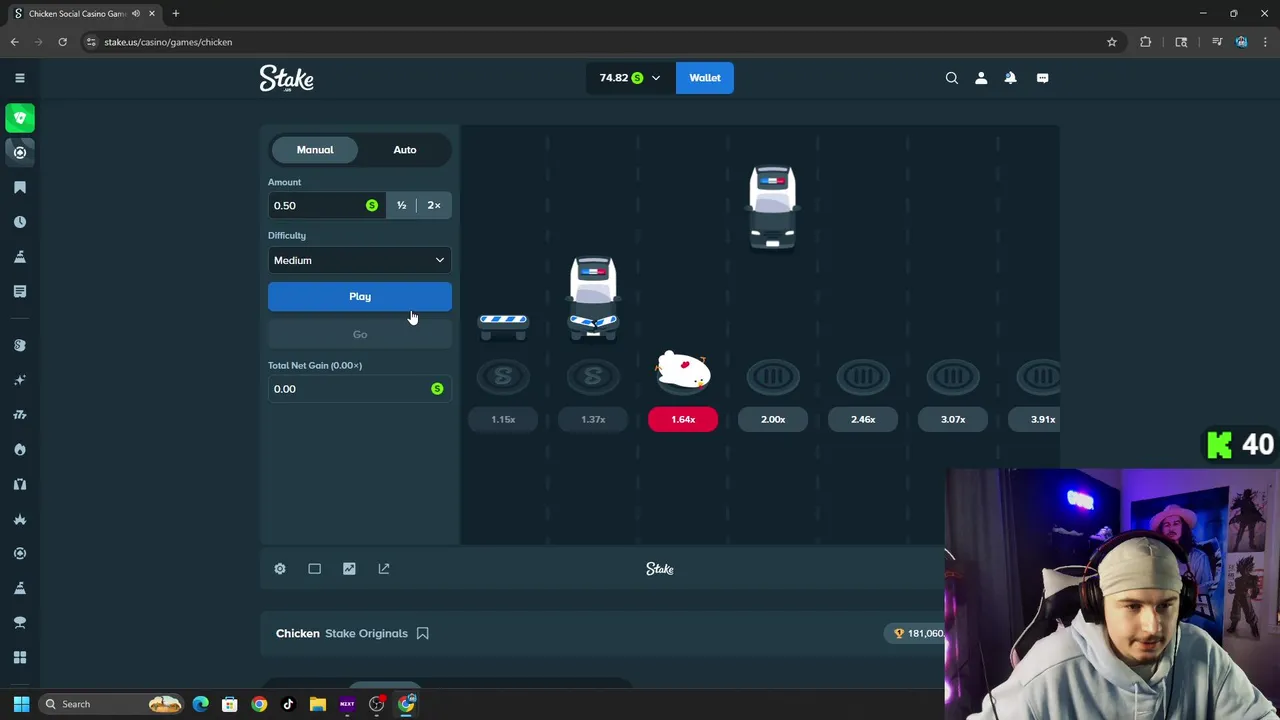1280x720 pixels.
Task: Open Chrome profile avatar
Action: tap(1241, 42)
